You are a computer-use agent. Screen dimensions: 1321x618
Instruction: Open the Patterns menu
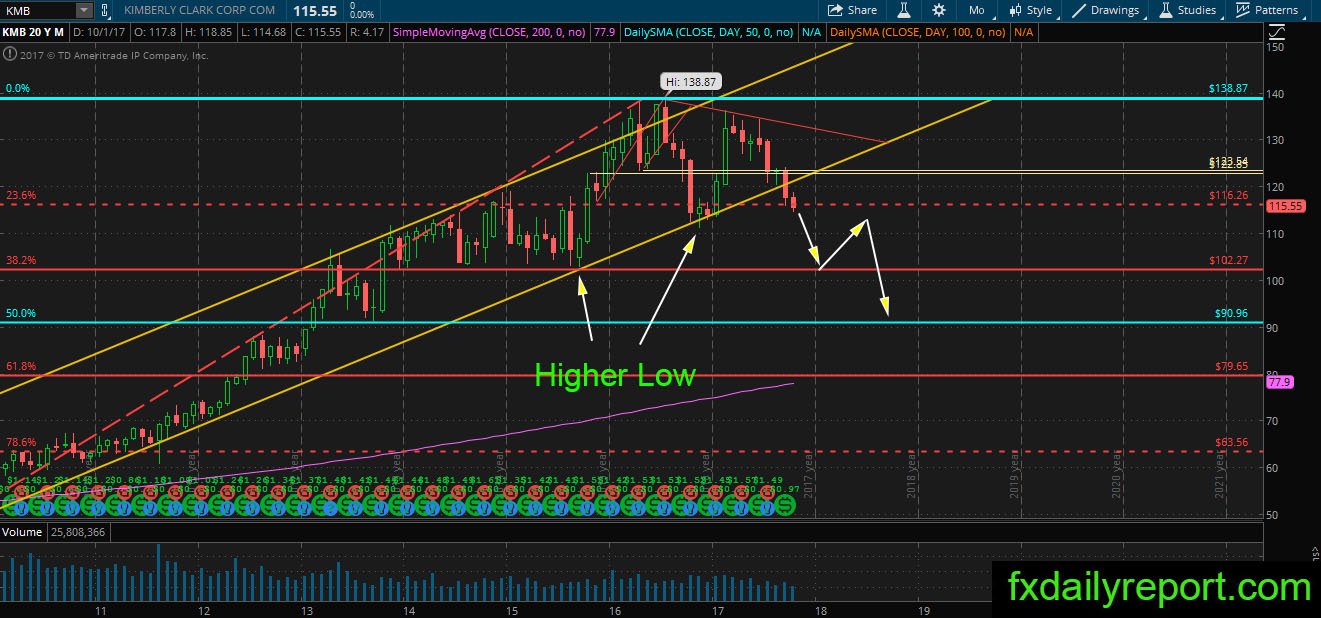tap(1276, 10)
